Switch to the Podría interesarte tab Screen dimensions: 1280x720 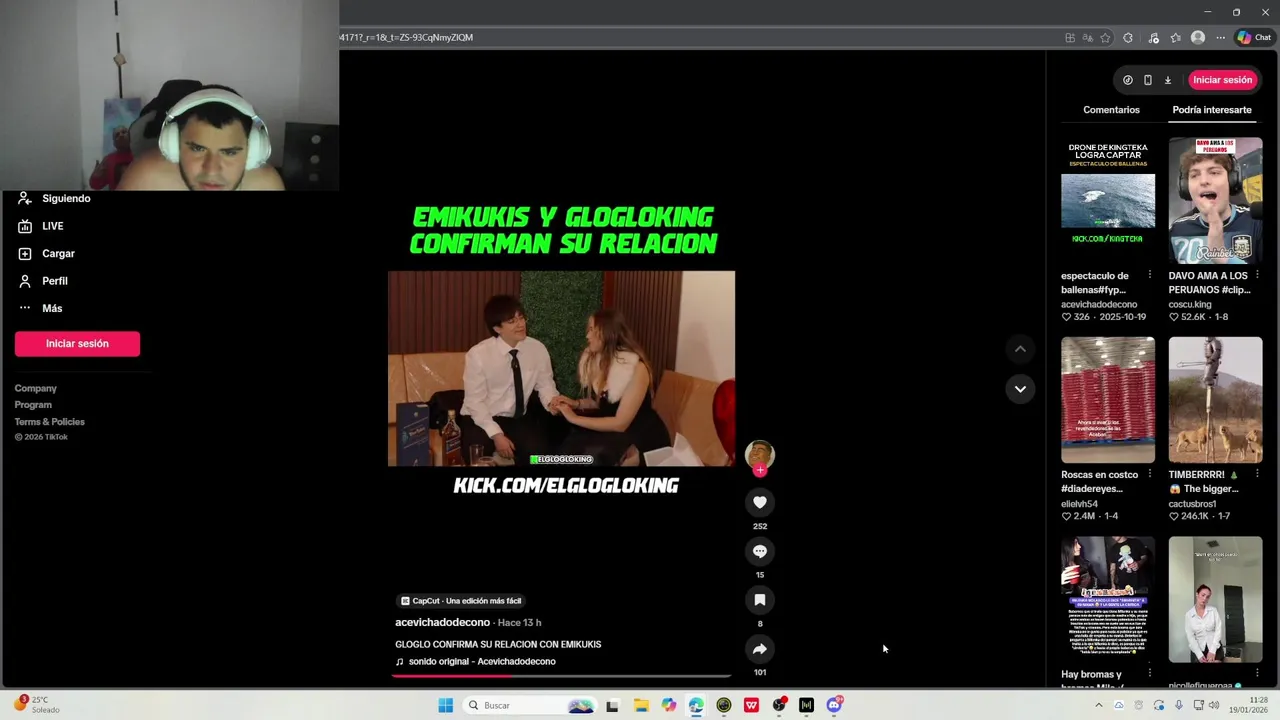point(1212,110)
